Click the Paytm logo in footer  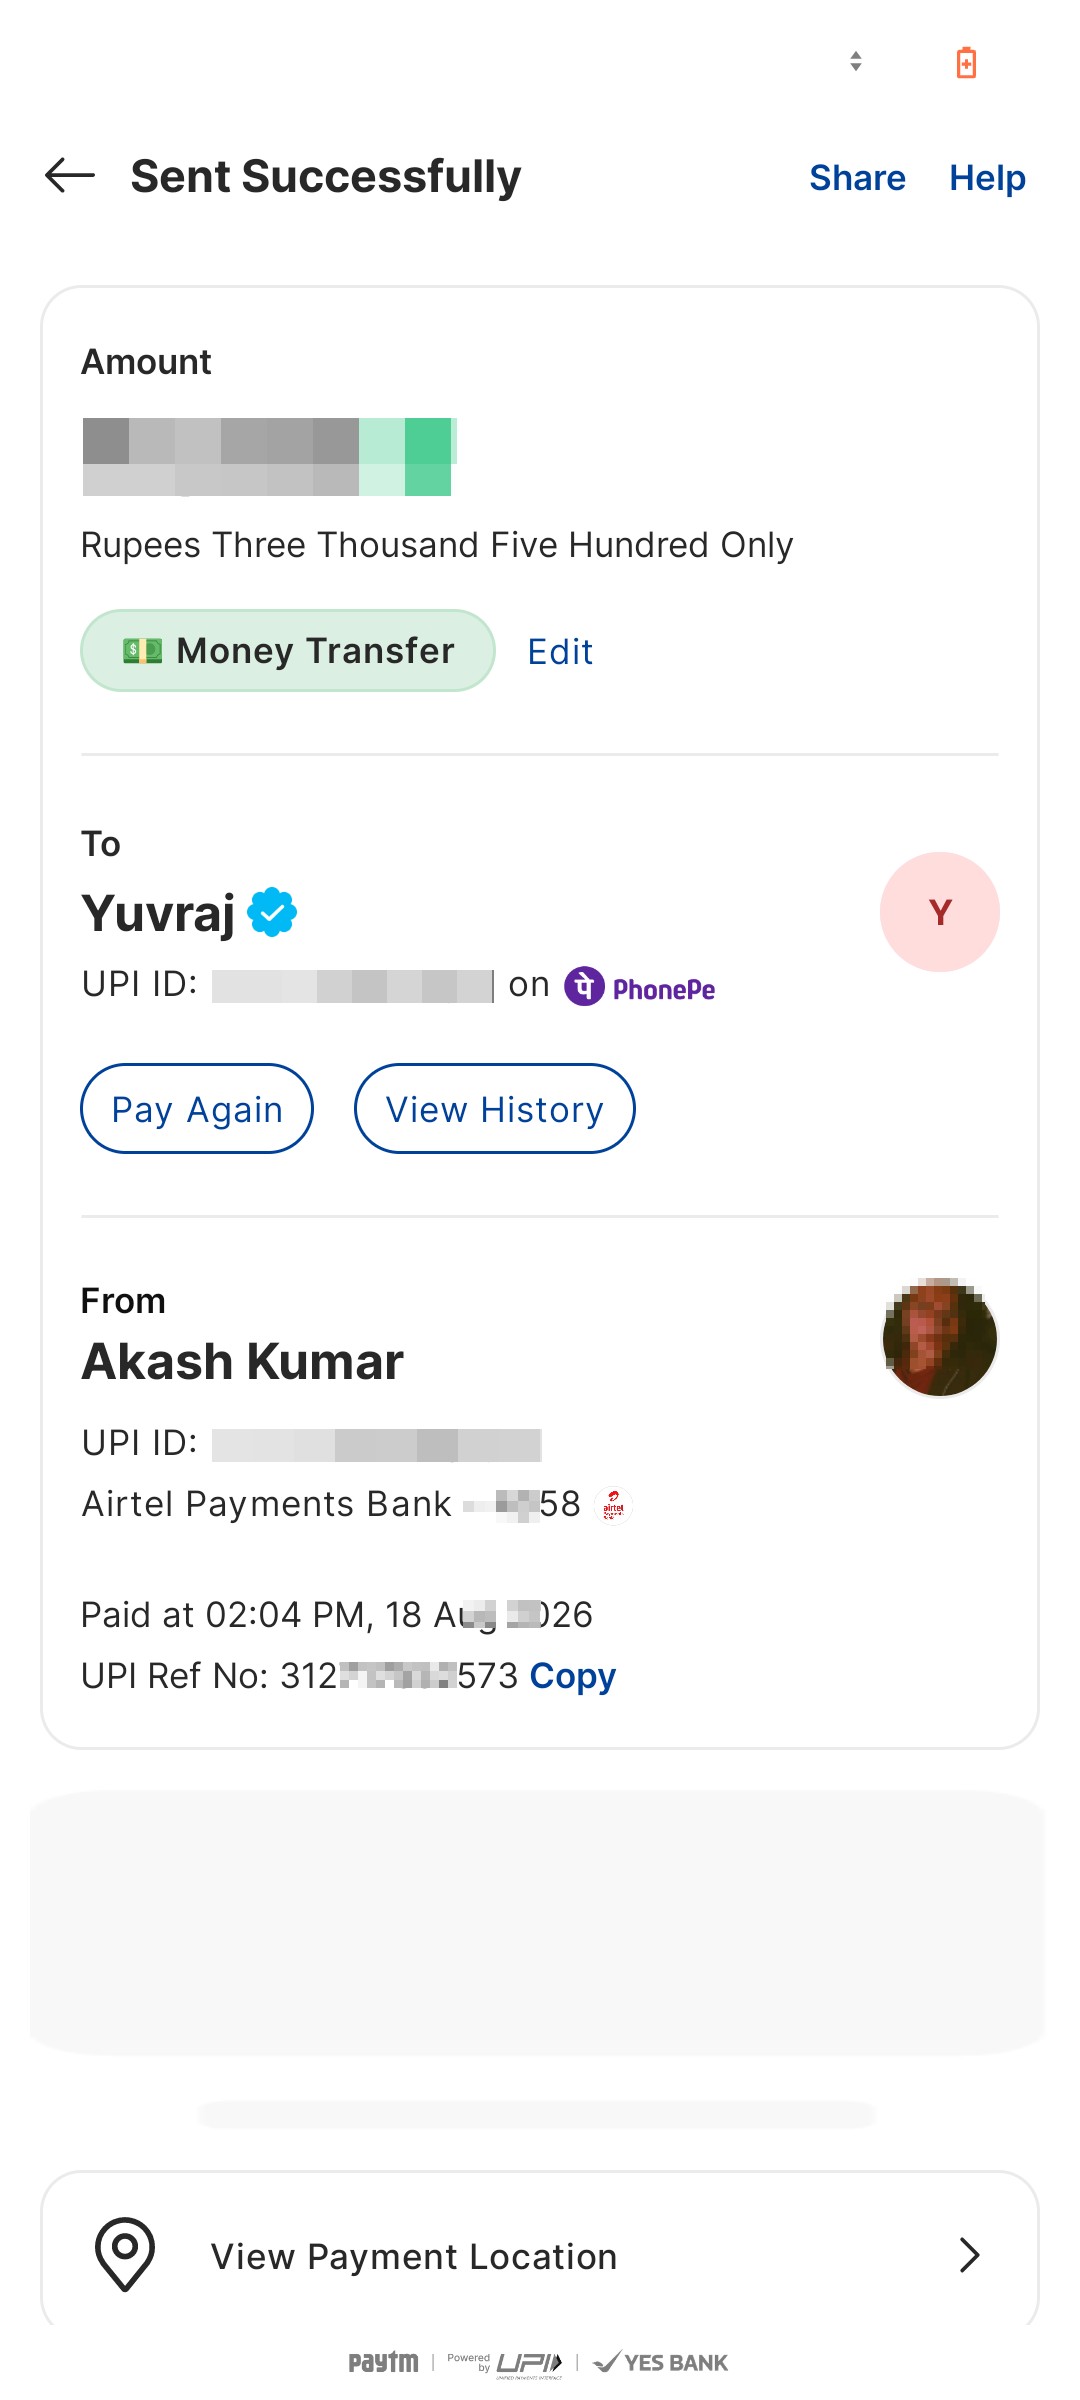(383, 2362)
